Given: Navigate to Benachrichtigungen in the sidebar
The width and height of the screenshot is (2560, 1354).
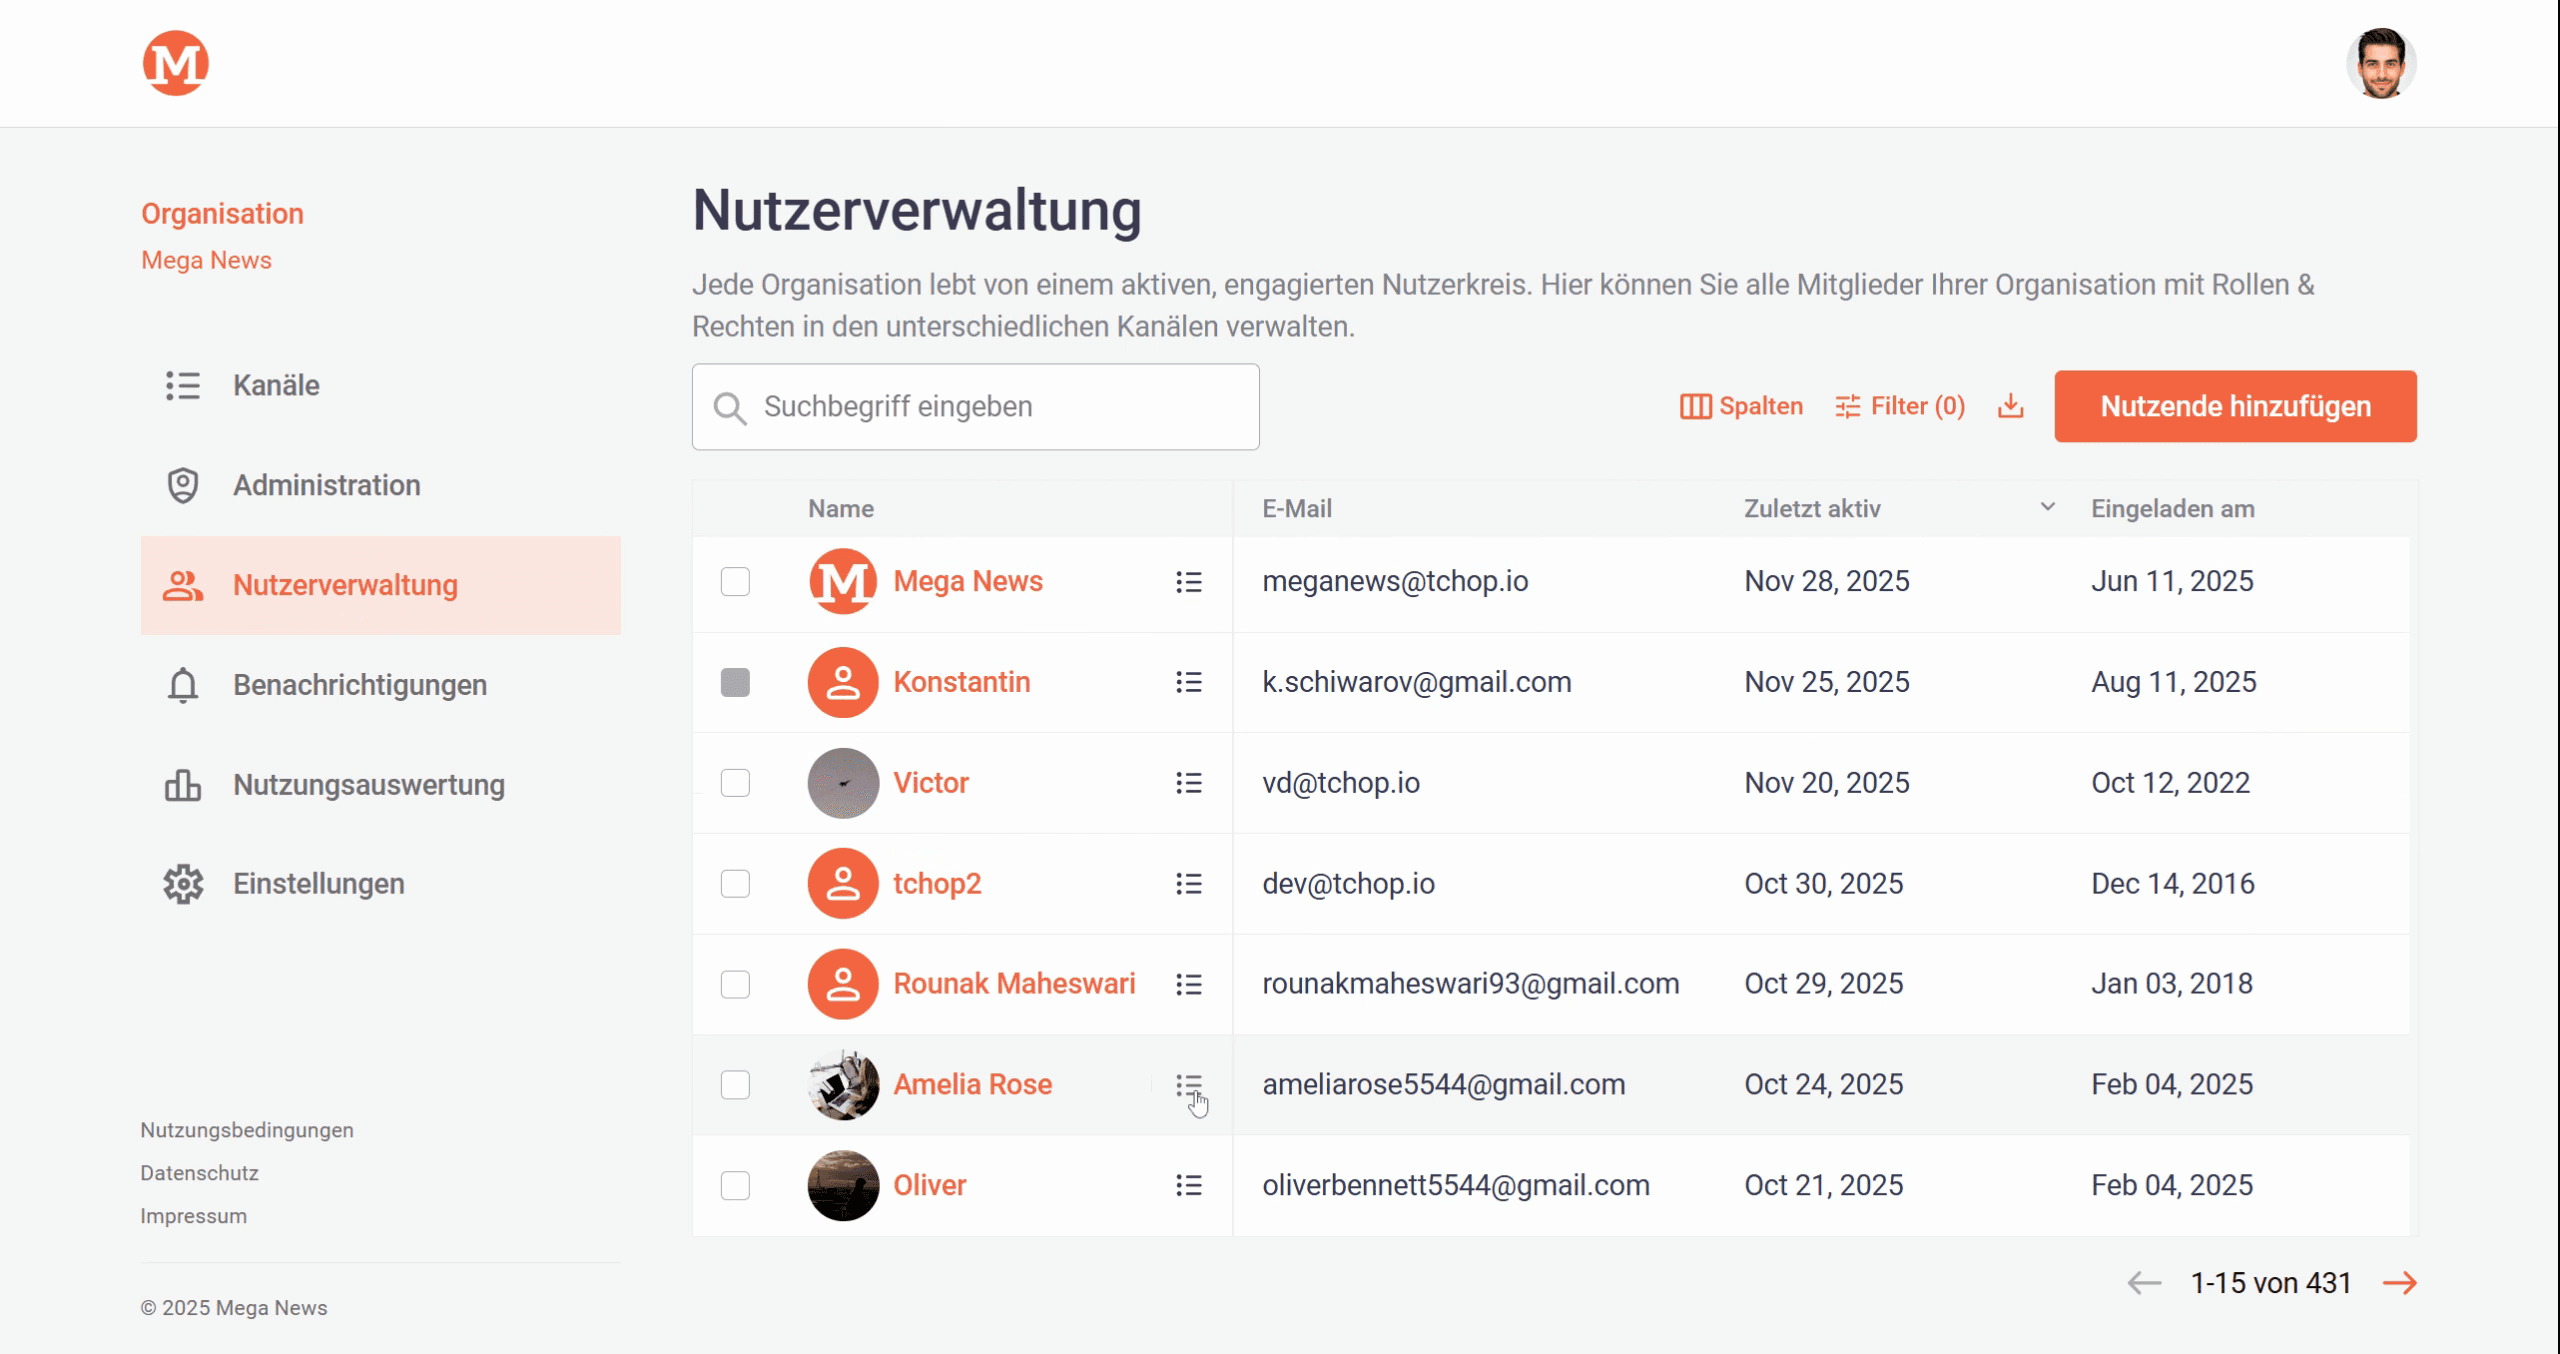Looking at the screenshot, I should tap(360, 685).
